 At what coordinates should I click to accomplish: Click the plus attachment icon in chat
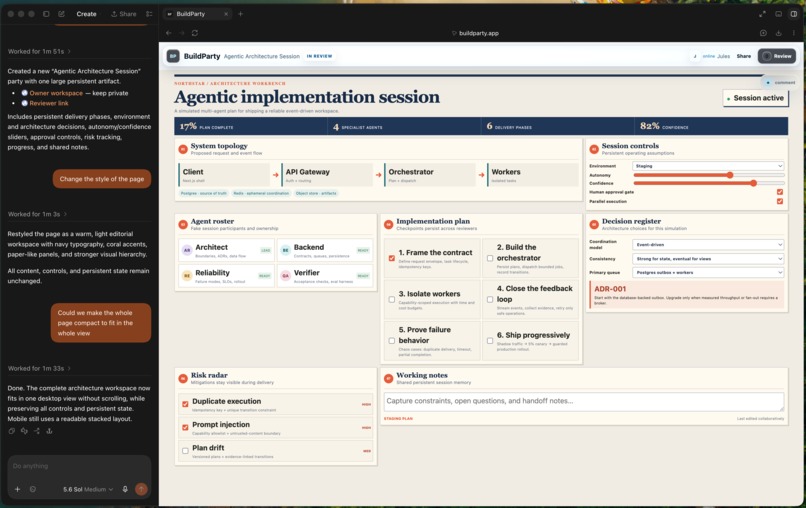(17, 489)
